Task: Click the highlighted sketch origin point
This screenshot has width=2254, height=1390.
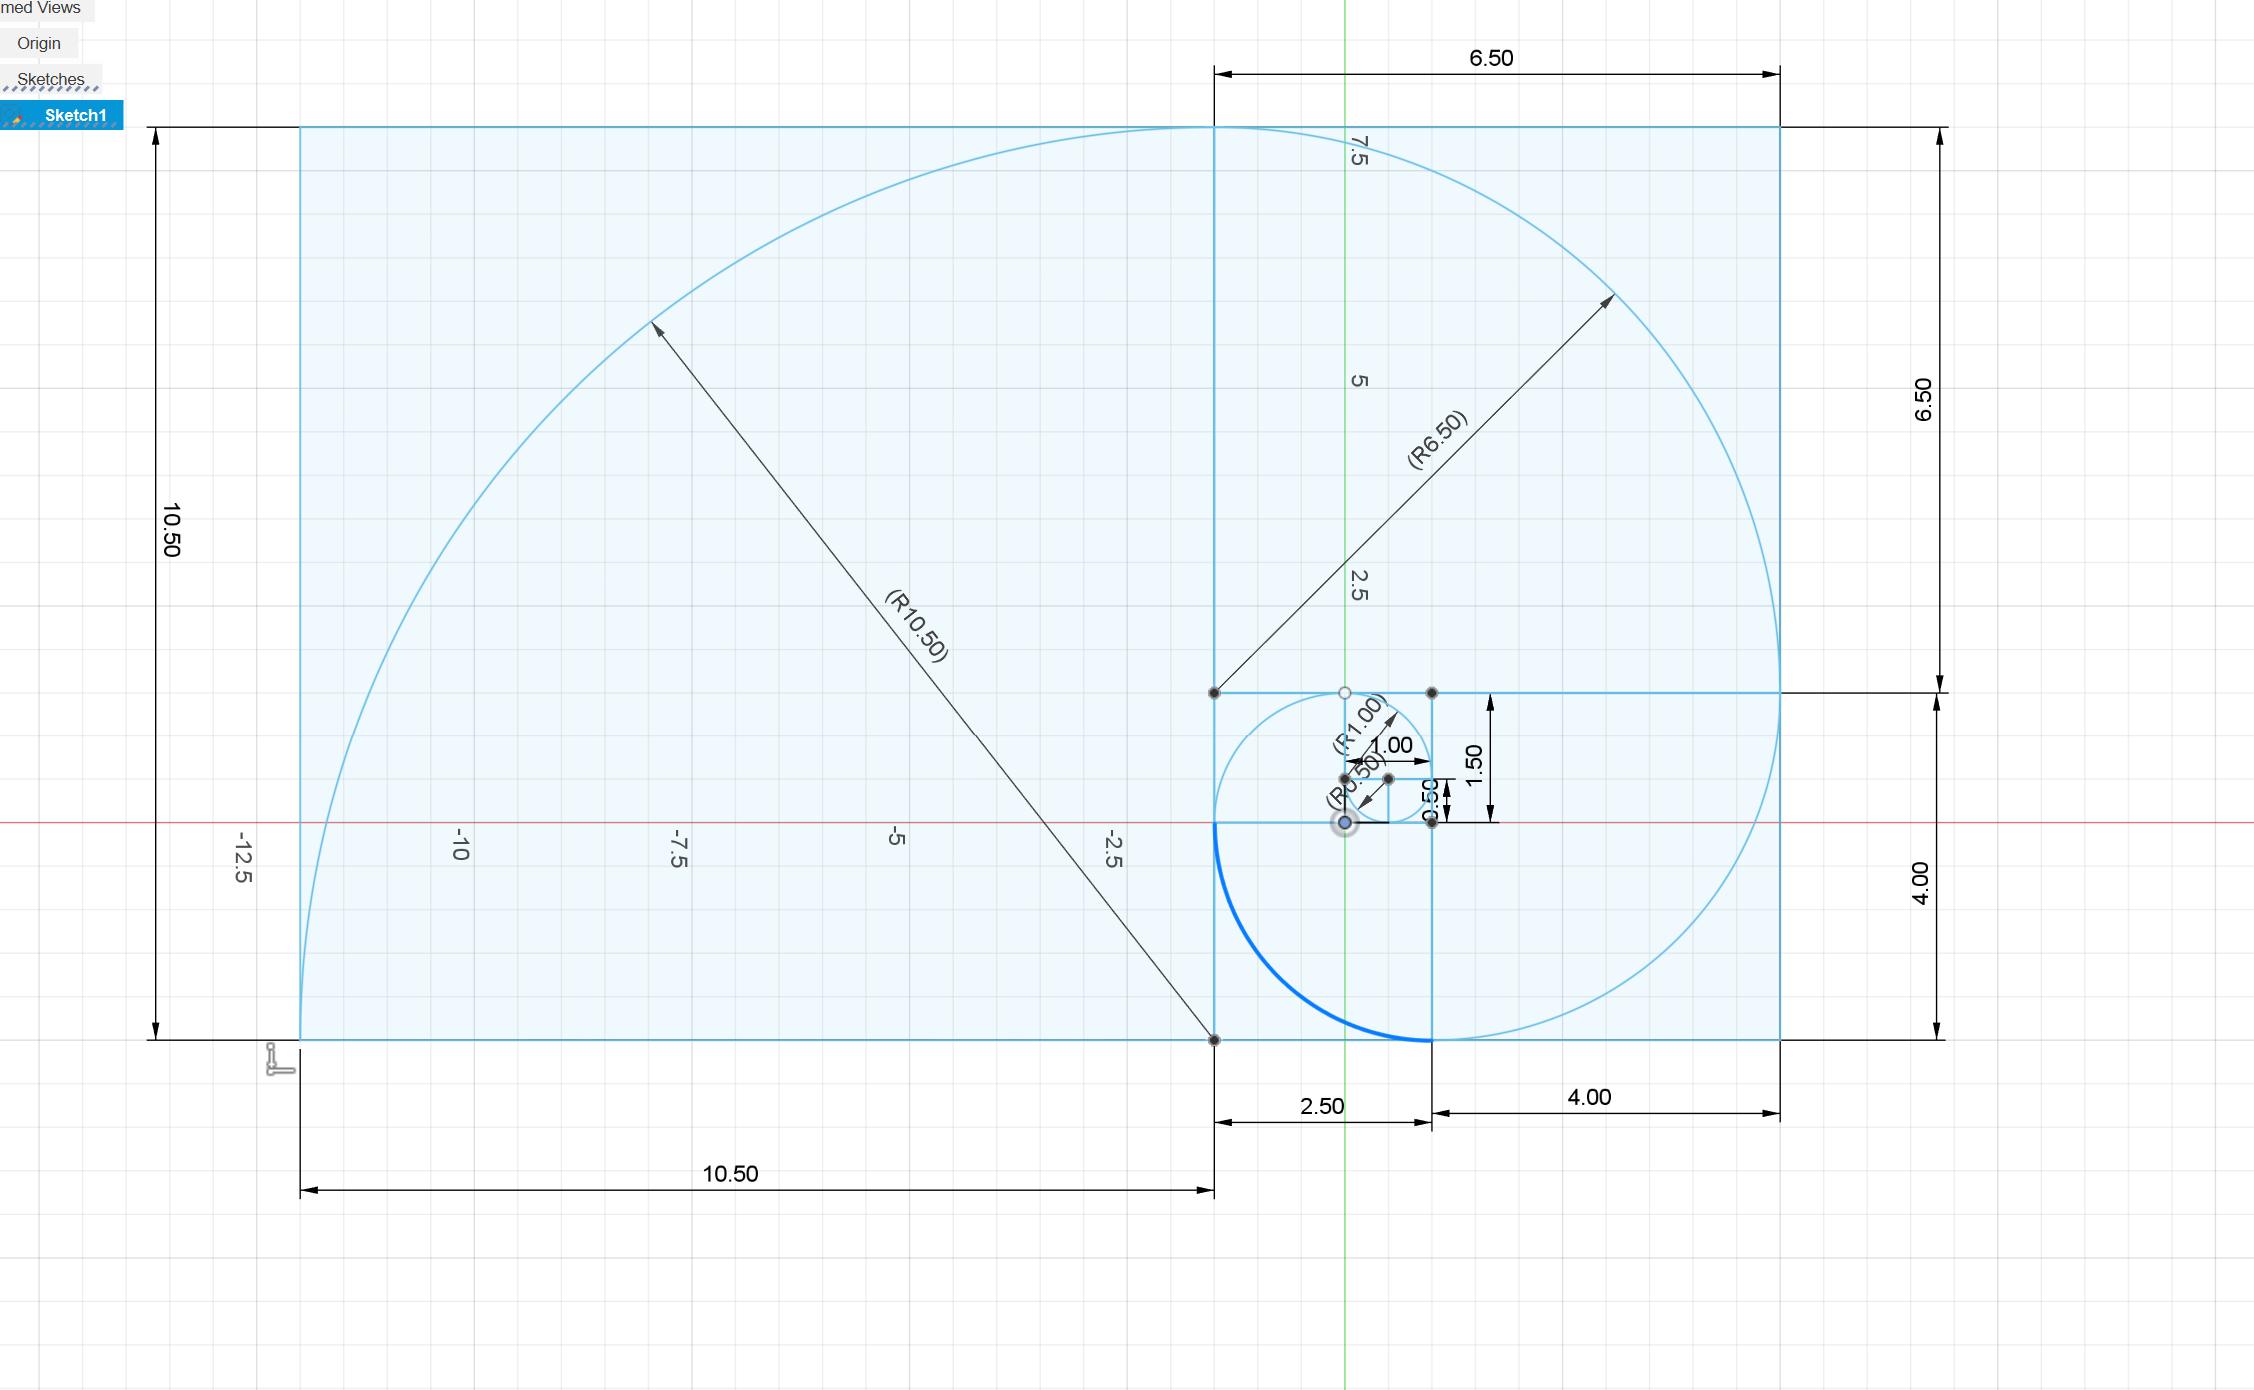Action: point(1345,823)
